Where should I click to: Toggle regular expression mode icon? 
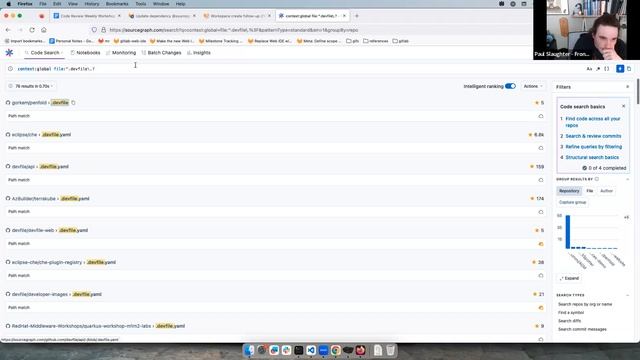coord(598,69)
